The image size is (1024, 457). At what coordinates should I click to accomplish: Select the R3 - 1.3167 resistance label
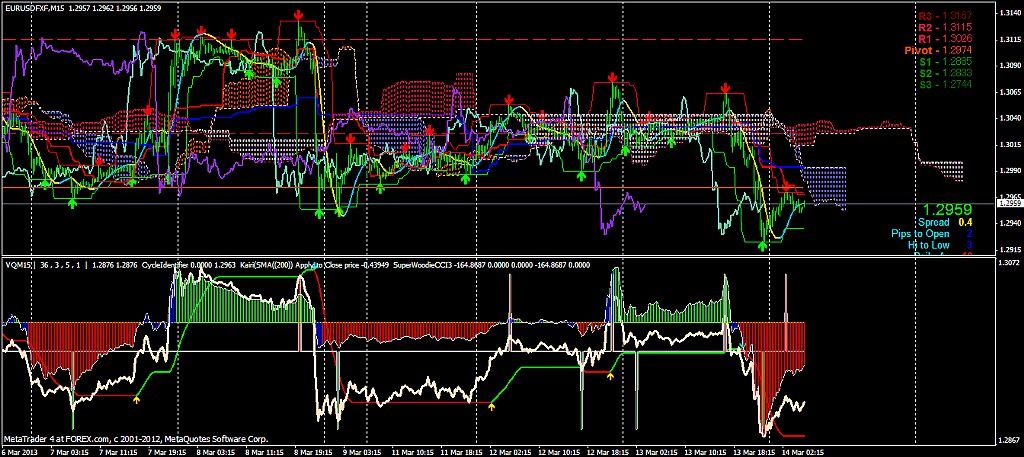(945, 16)
